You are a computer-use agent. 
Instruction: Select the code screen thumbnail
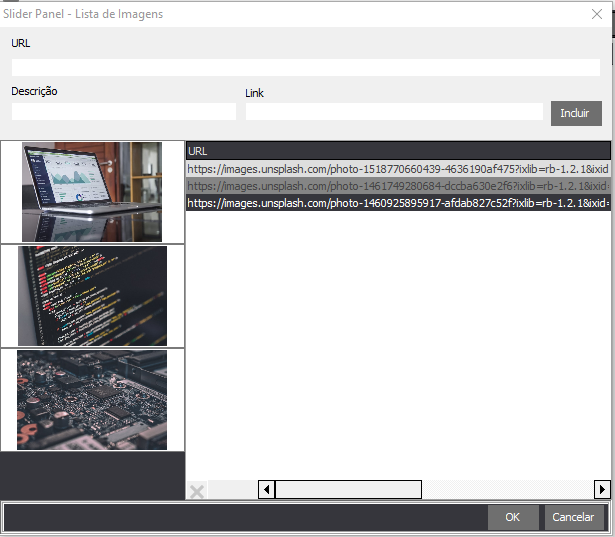pyautogui.click(x=92, y=296)
